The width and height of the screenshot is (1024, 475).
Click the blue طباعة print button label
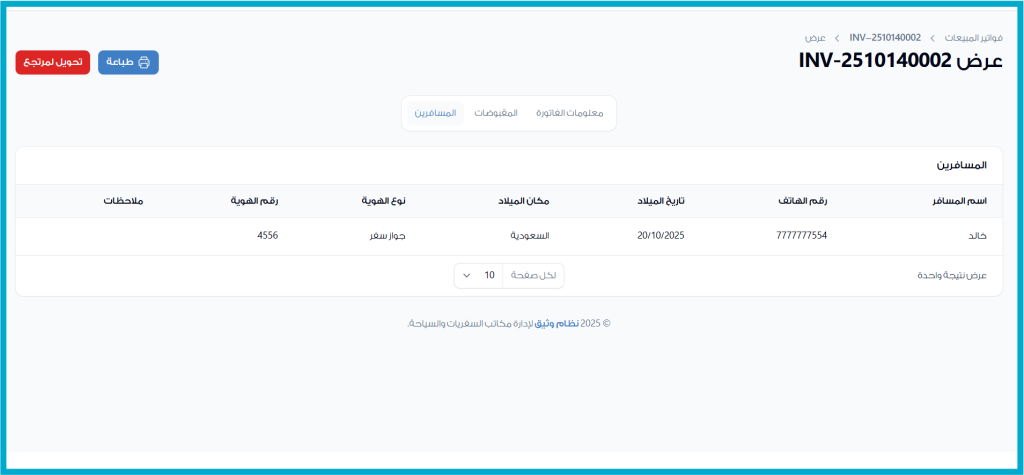(x=120, y=62)
